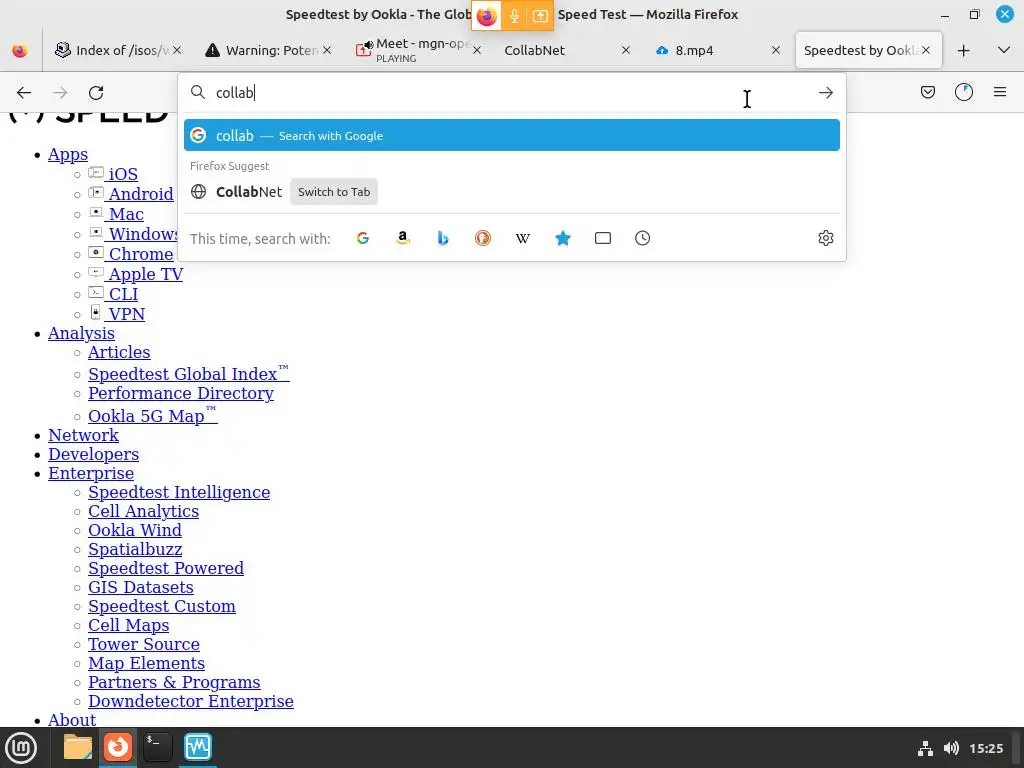Viewport: 1024px width, 768px height.
Task: Click microphone sharing indicator icon
Action: (x=514, y=16)
